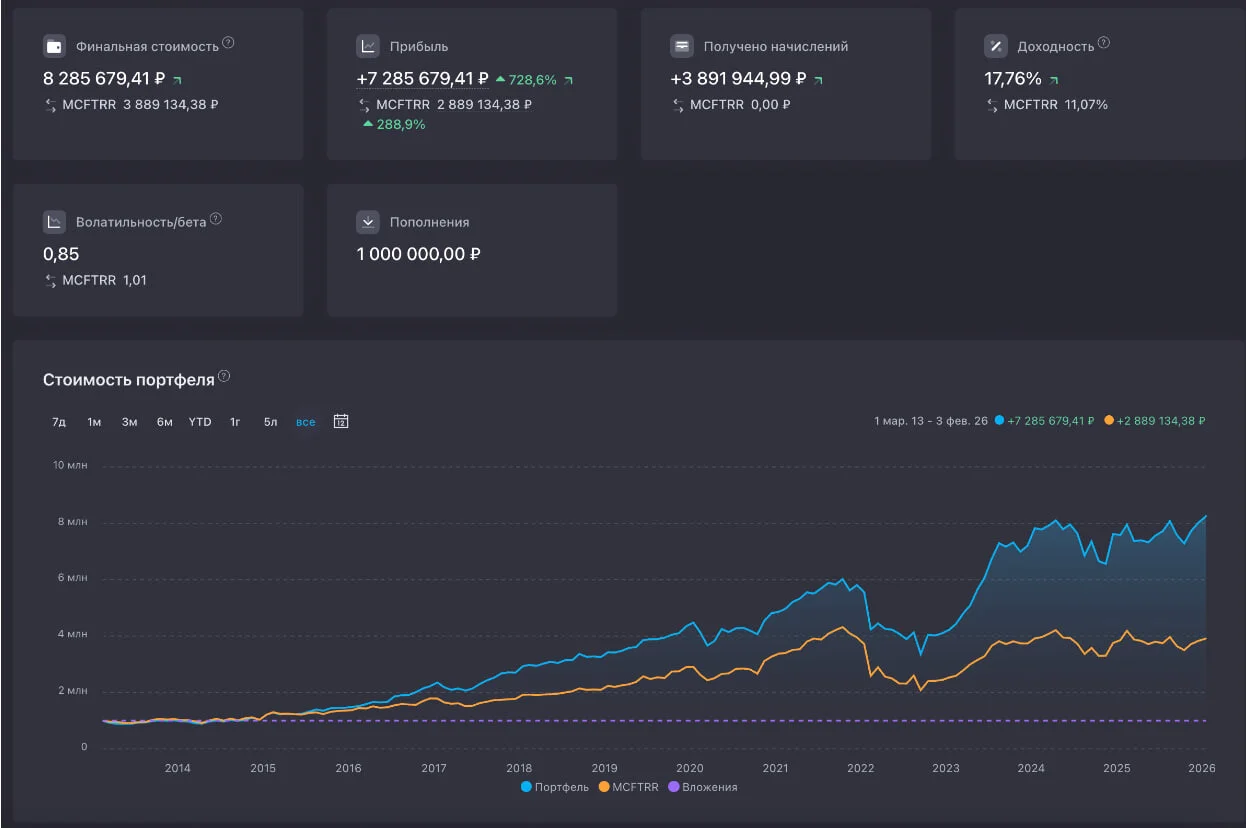Image resolution: width=1246 pixels, height=828 pixels.
Task: Click compare arrows icon beside MCFTRR 0,00 ₽
Action: 679,105
